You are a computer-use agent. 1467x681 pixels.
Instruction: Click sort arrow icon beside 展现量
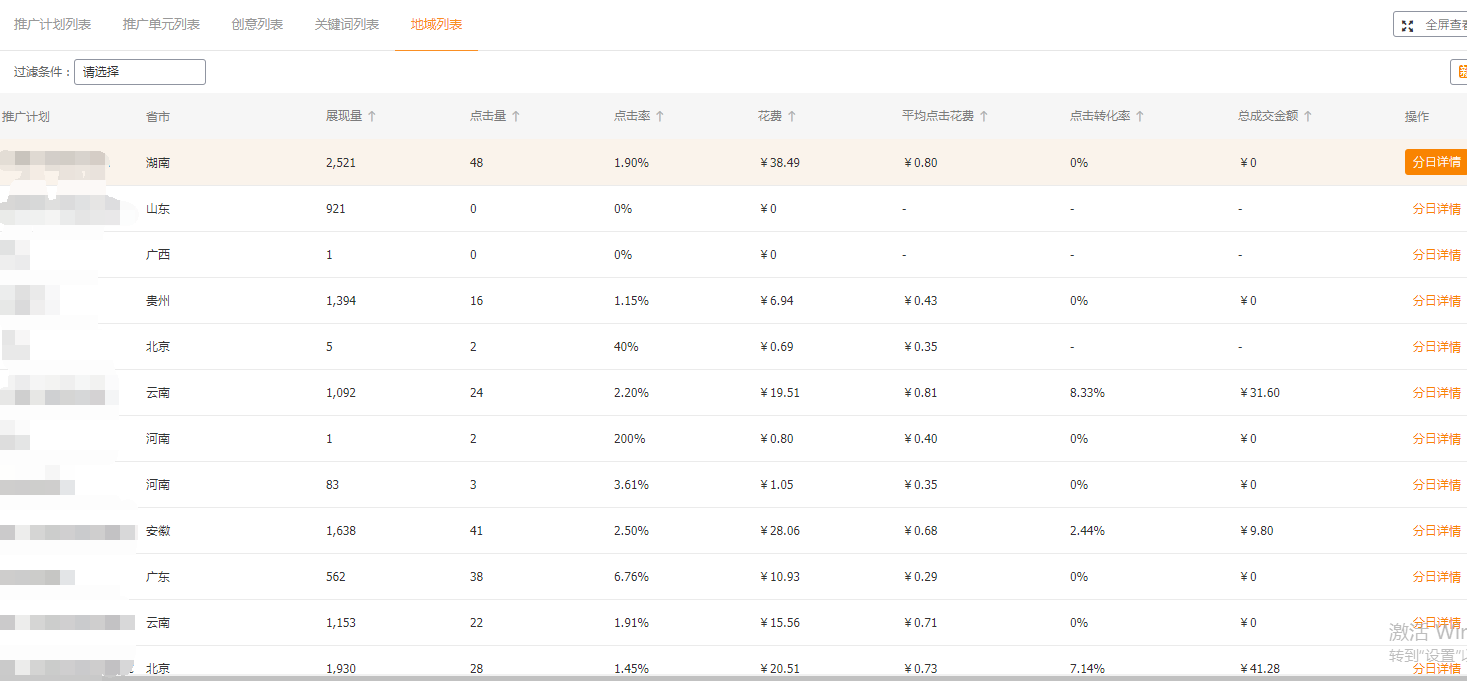point(372,116)
